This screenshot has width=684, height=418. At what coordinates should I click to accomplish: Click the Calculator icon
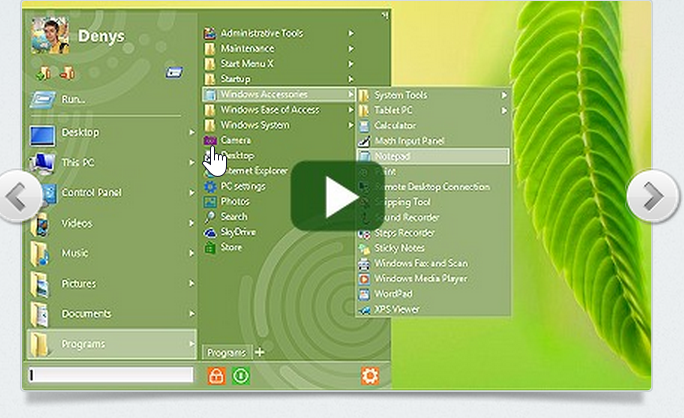pos(364,126)
